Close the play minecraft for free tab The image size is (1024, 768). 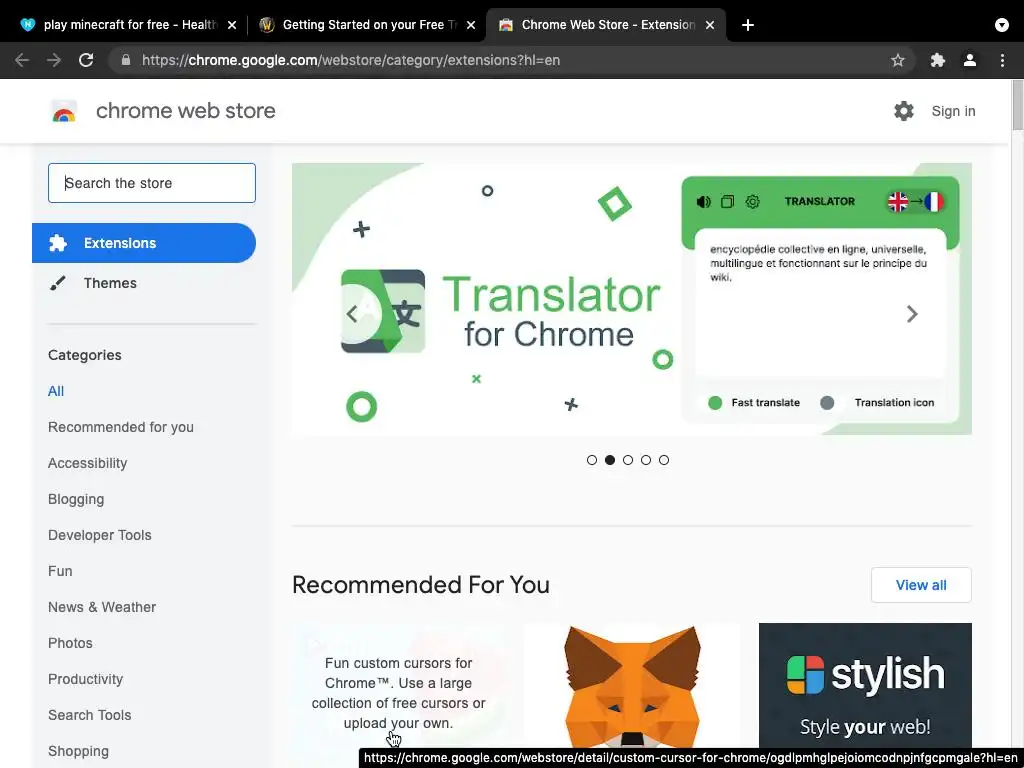pos(232,25)
